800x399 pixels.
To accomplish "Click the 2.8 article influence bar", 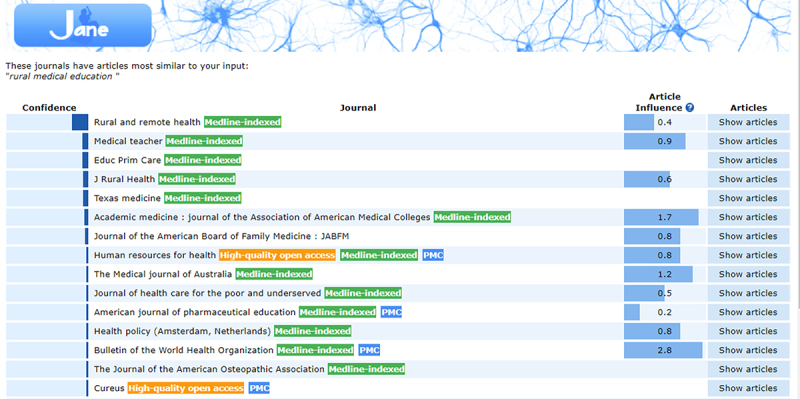I will click(663, 350).
